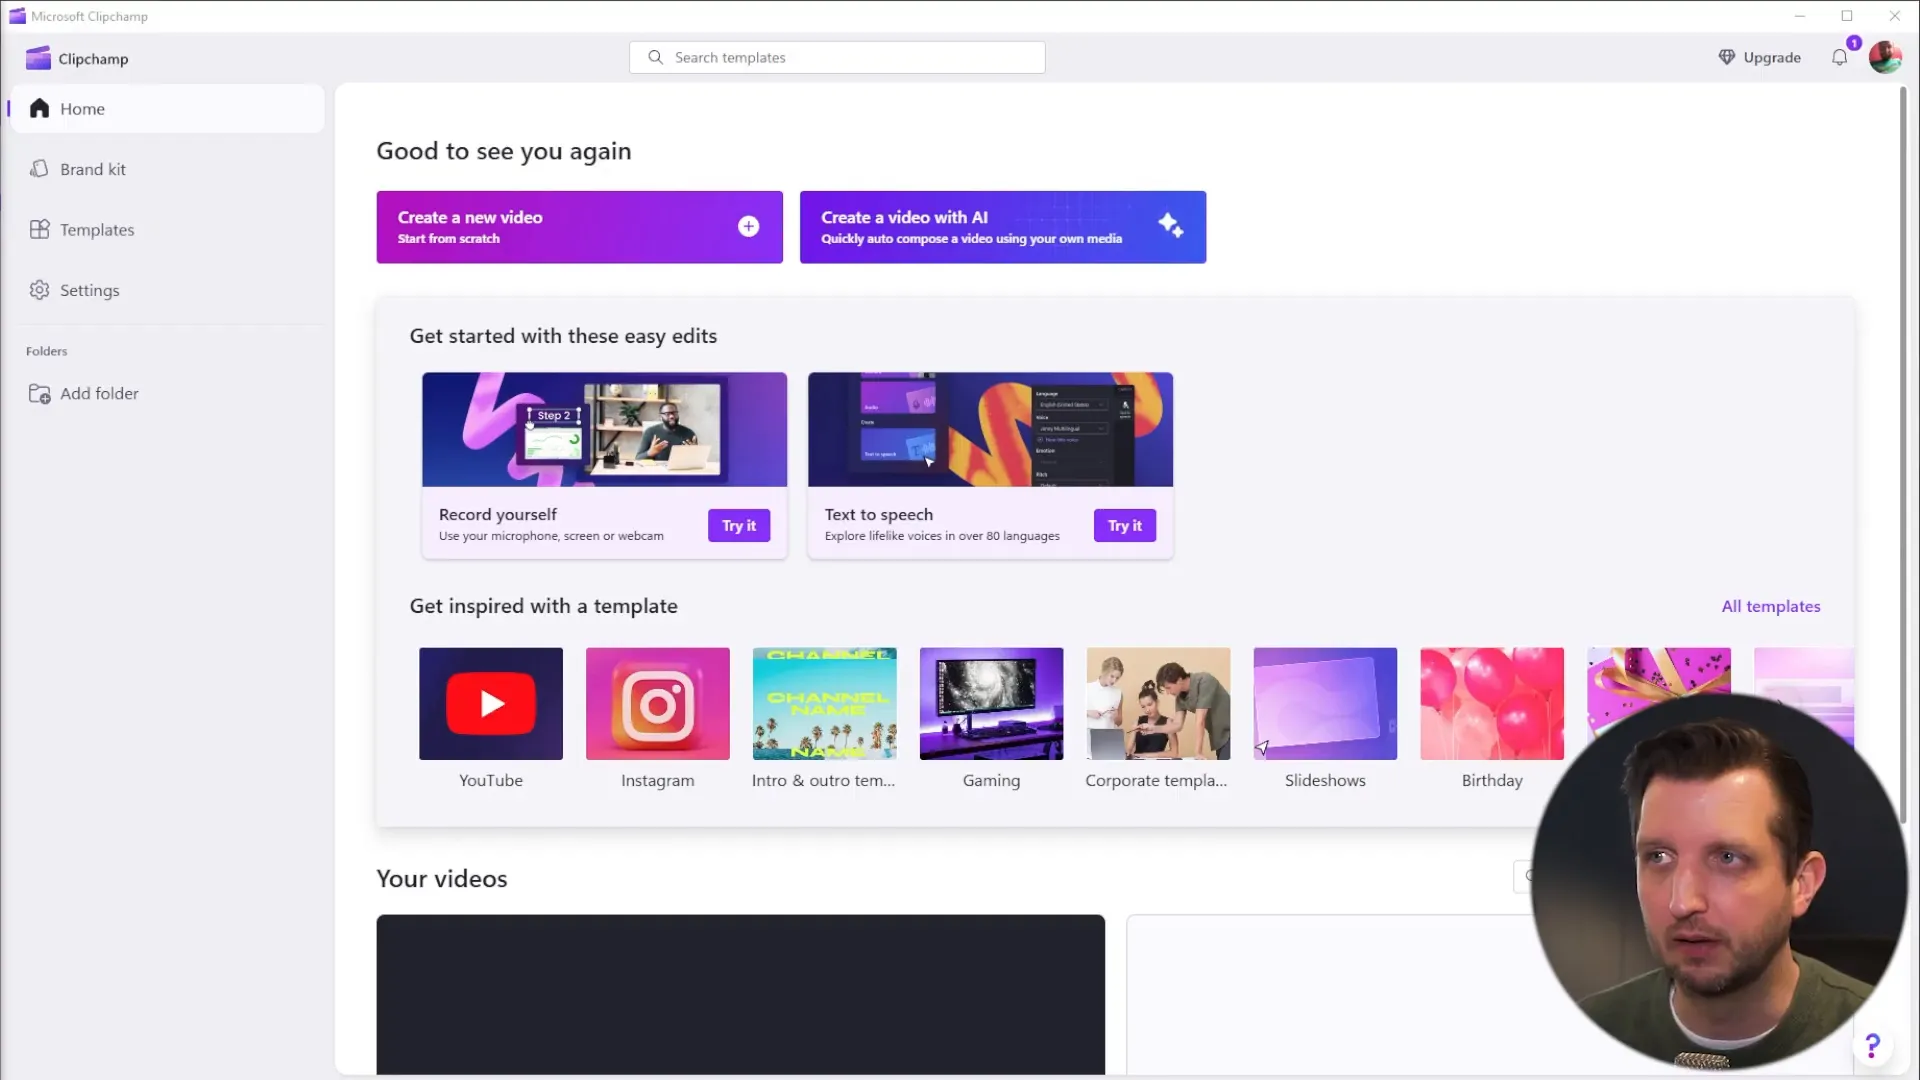Viewport: 1920px width, 1080px height.
Task: Click the Your videos heading
Action: (x=442, y=879)
